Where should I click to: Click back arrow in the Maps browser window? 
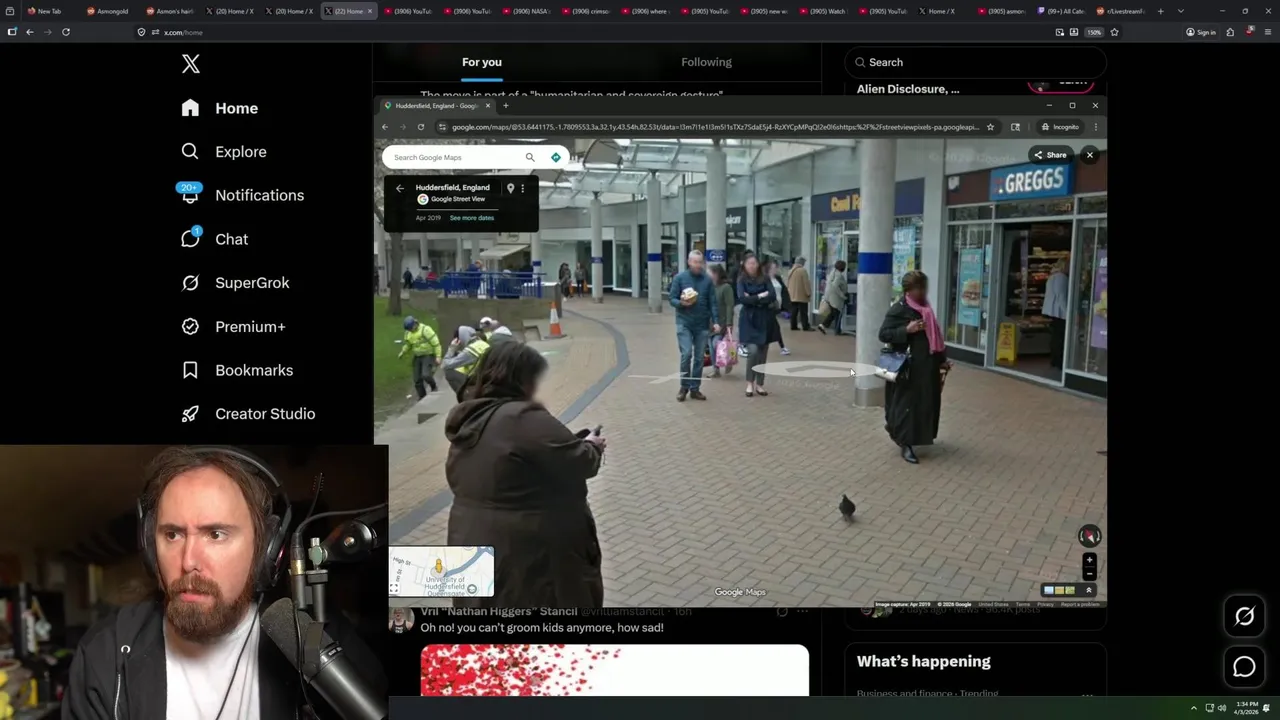pyautogui.click(x=385, y=127)
